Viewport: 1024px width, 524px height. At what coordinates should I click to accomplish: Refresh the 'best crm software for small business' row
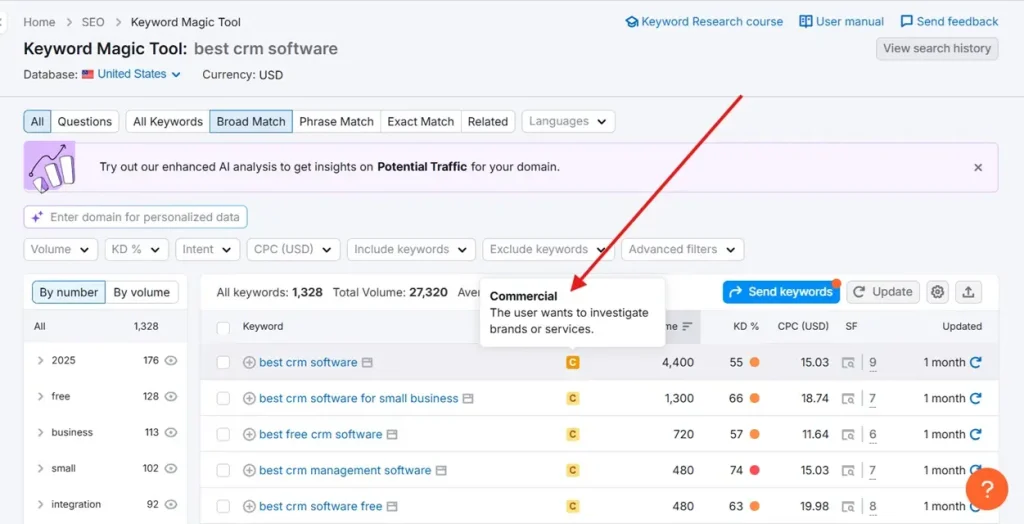point(976,398)
